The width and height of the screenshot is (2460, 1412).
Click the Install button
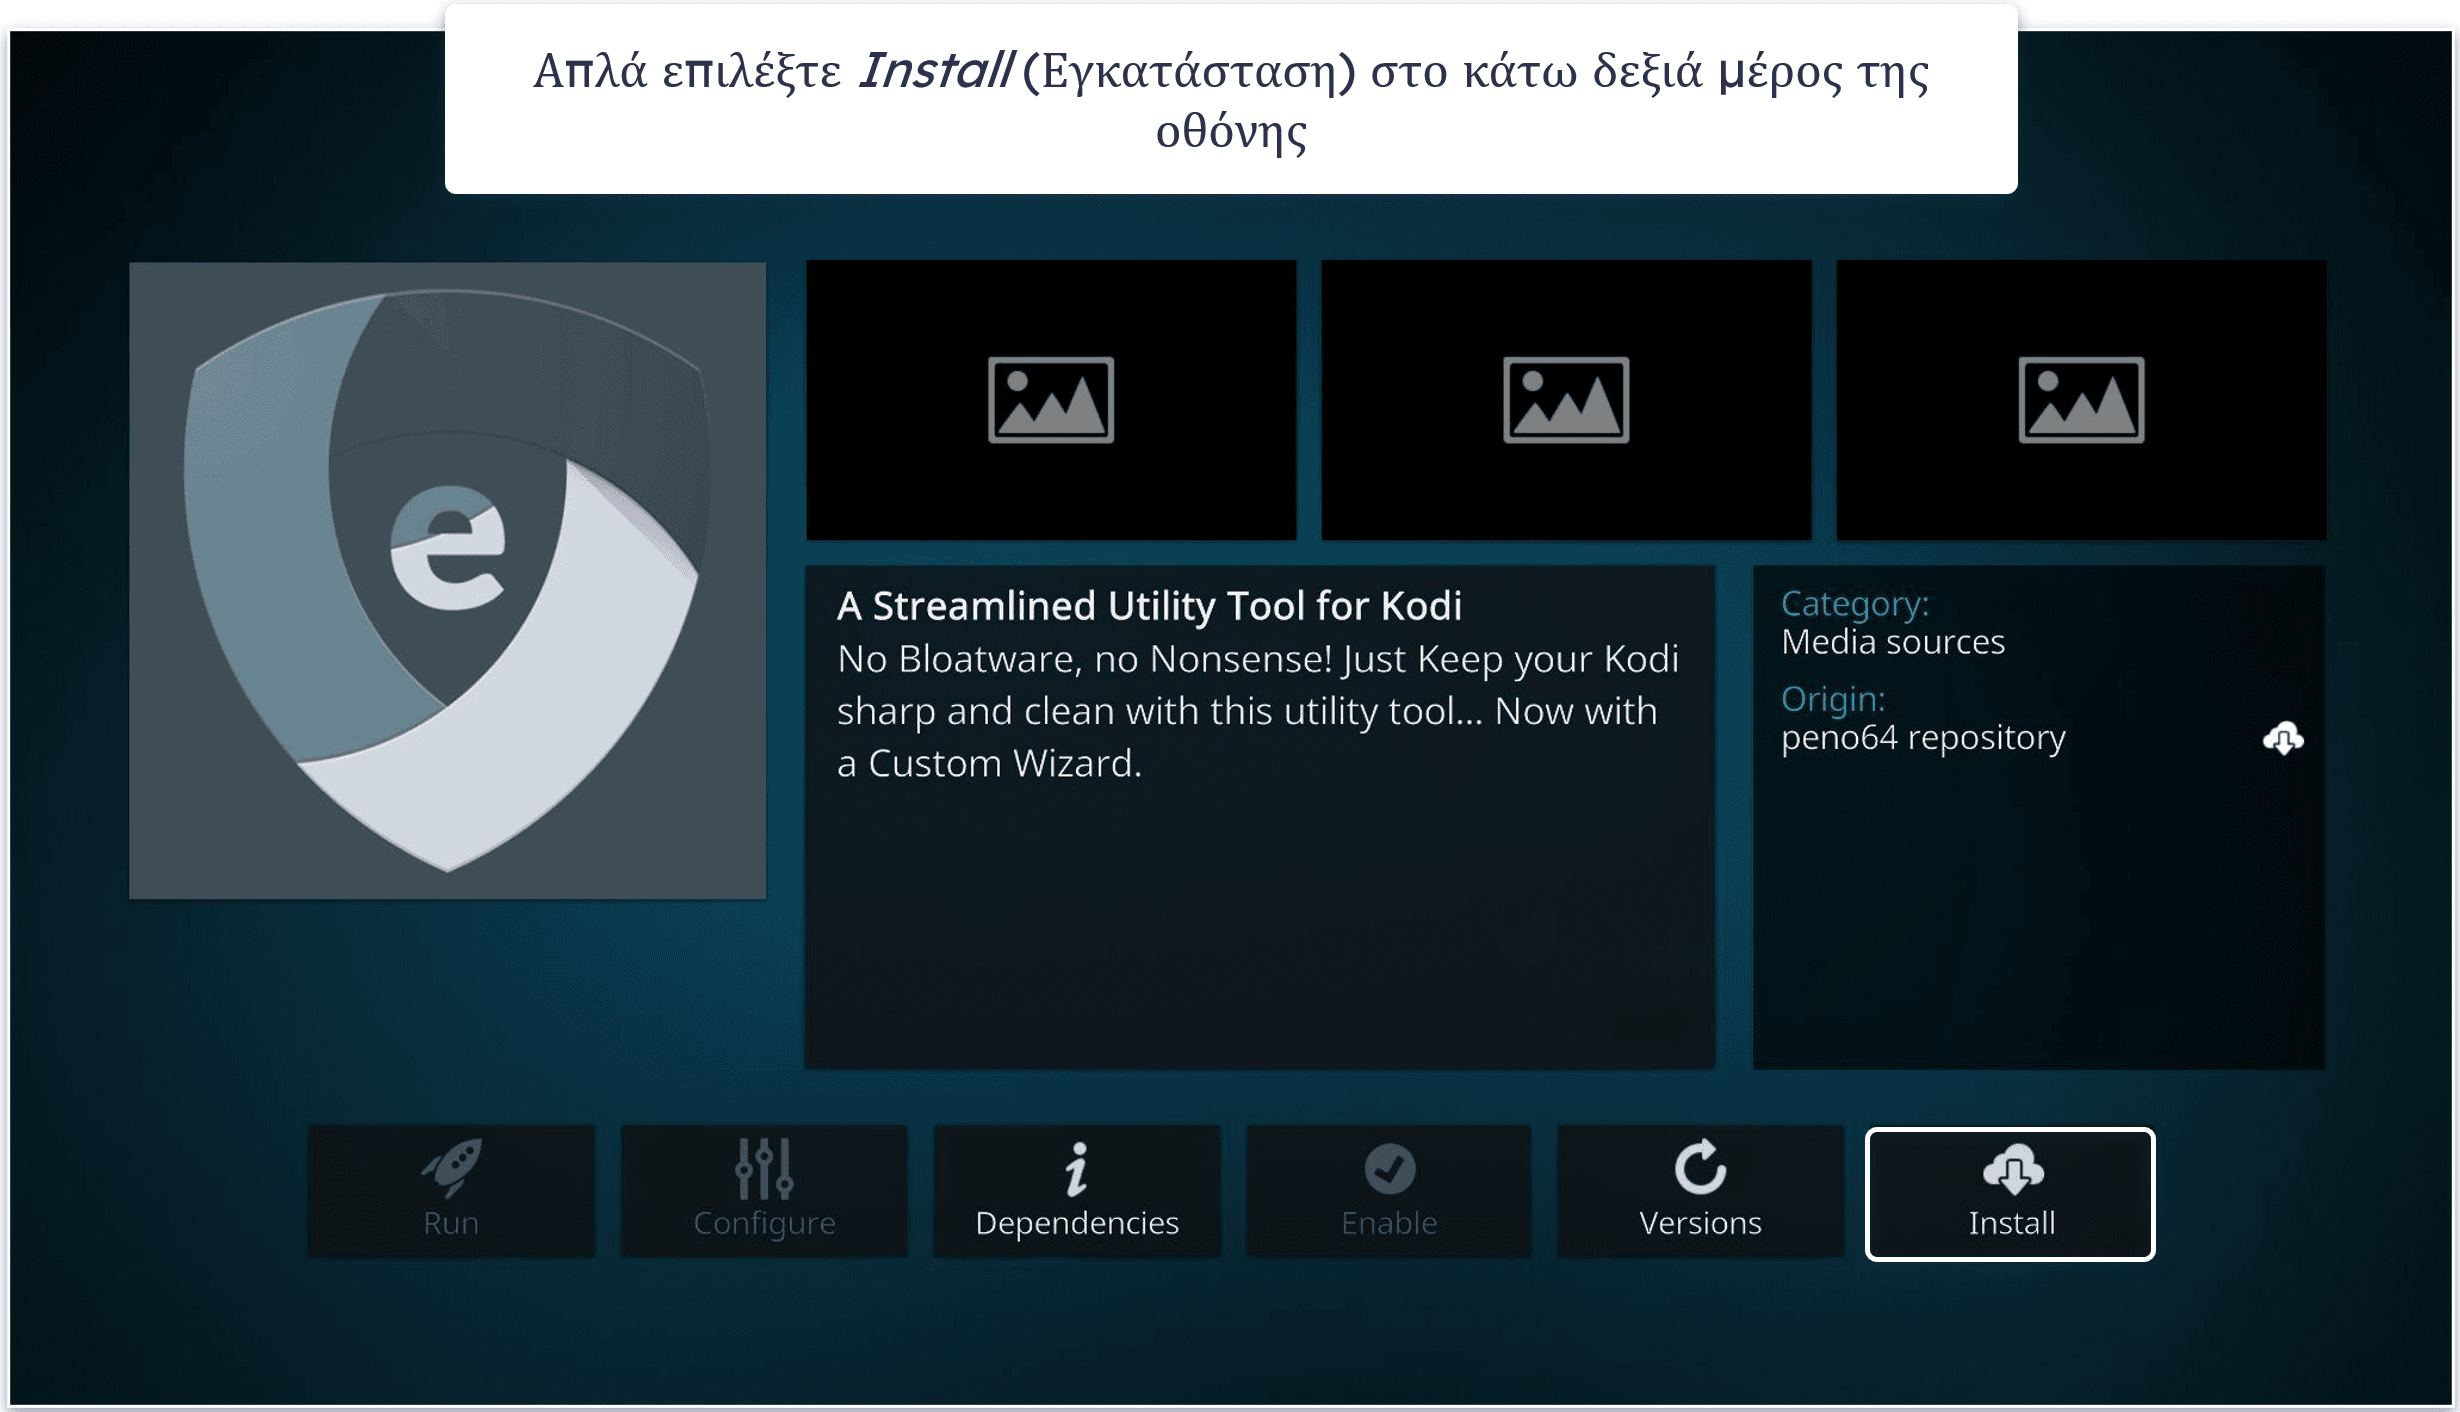[x=2010, y=1194]
